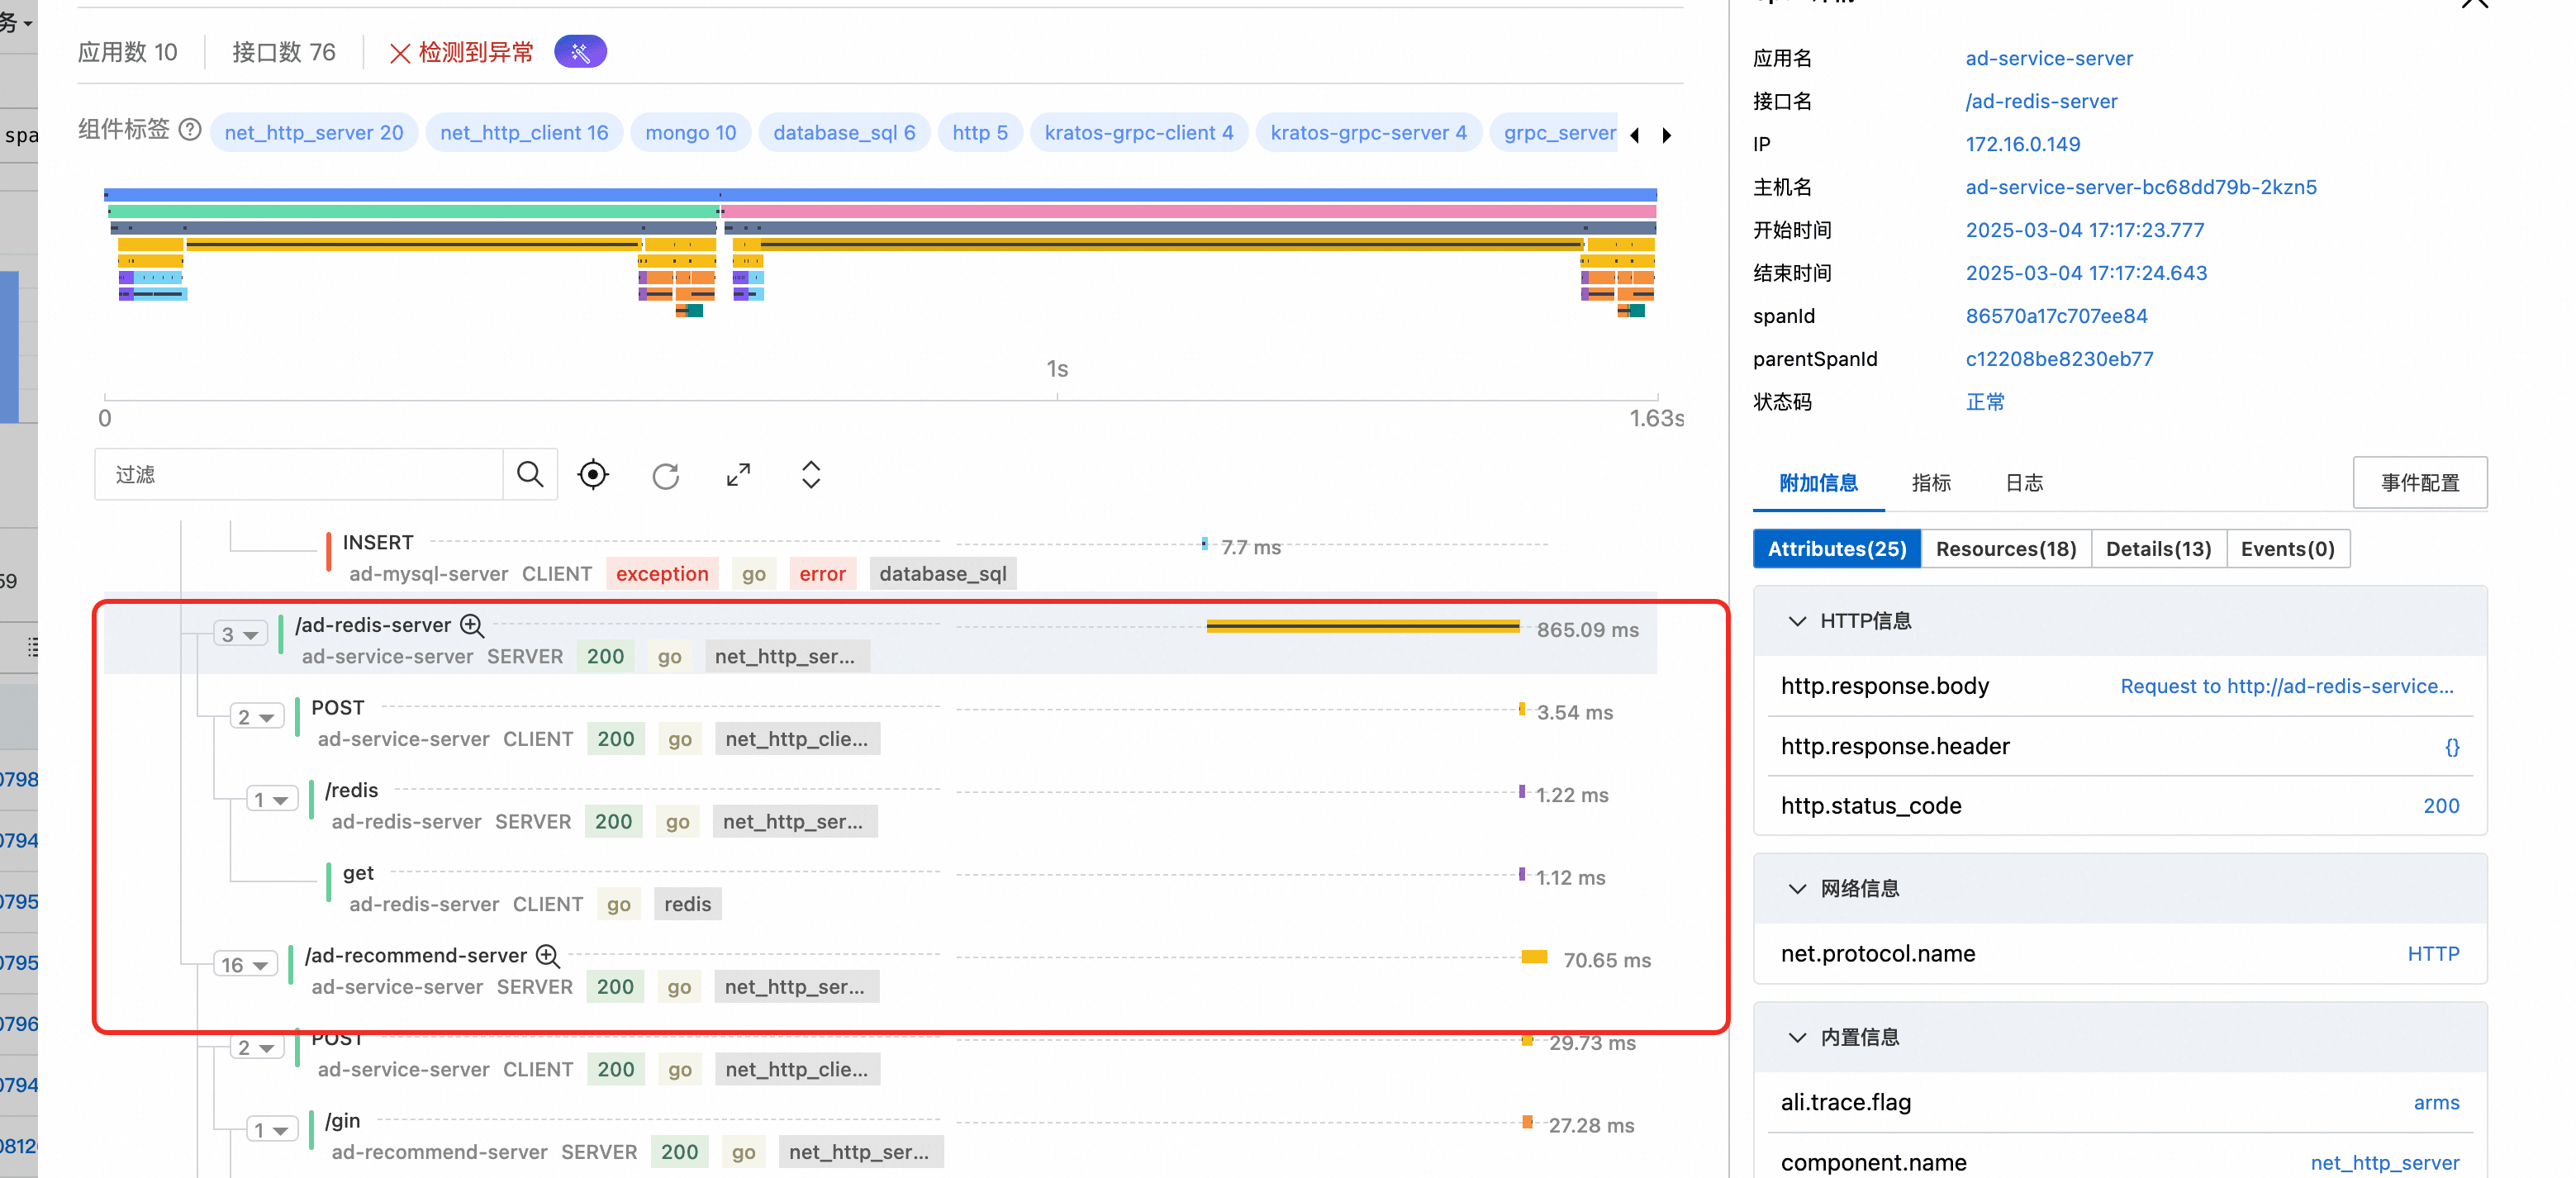Click the search magnifier icon by filter
This screenshot has height=1178, width=2576.
530,474
